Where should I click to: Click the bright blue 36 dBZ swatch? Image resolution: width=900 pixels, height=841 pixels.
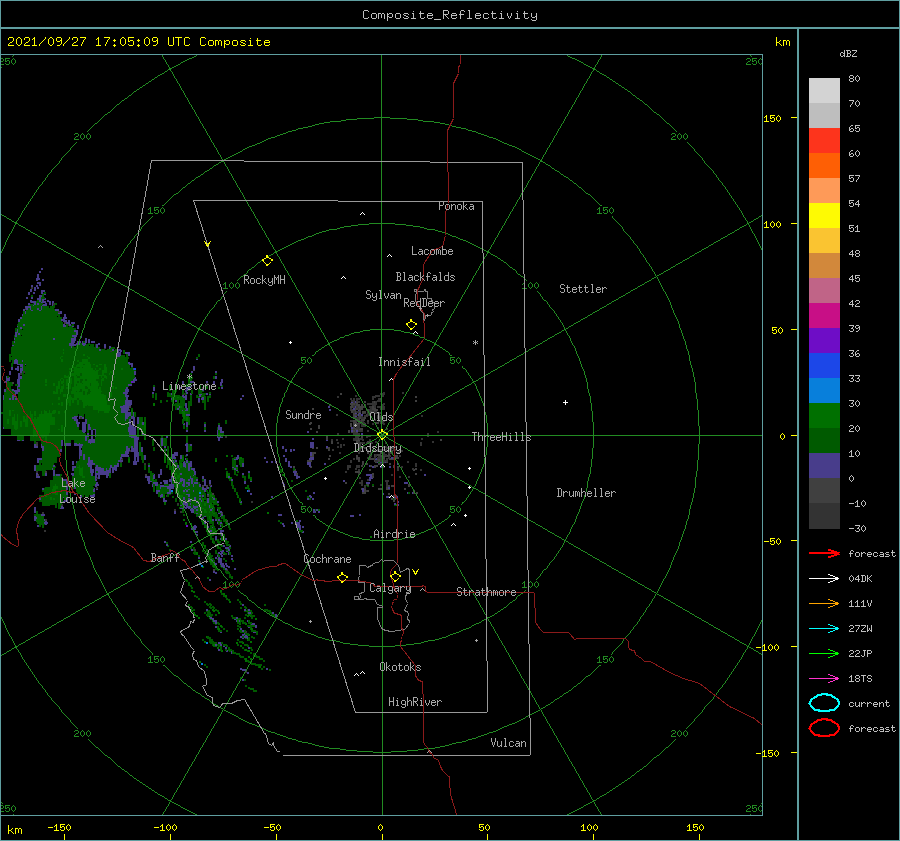[x=824, y=365]
